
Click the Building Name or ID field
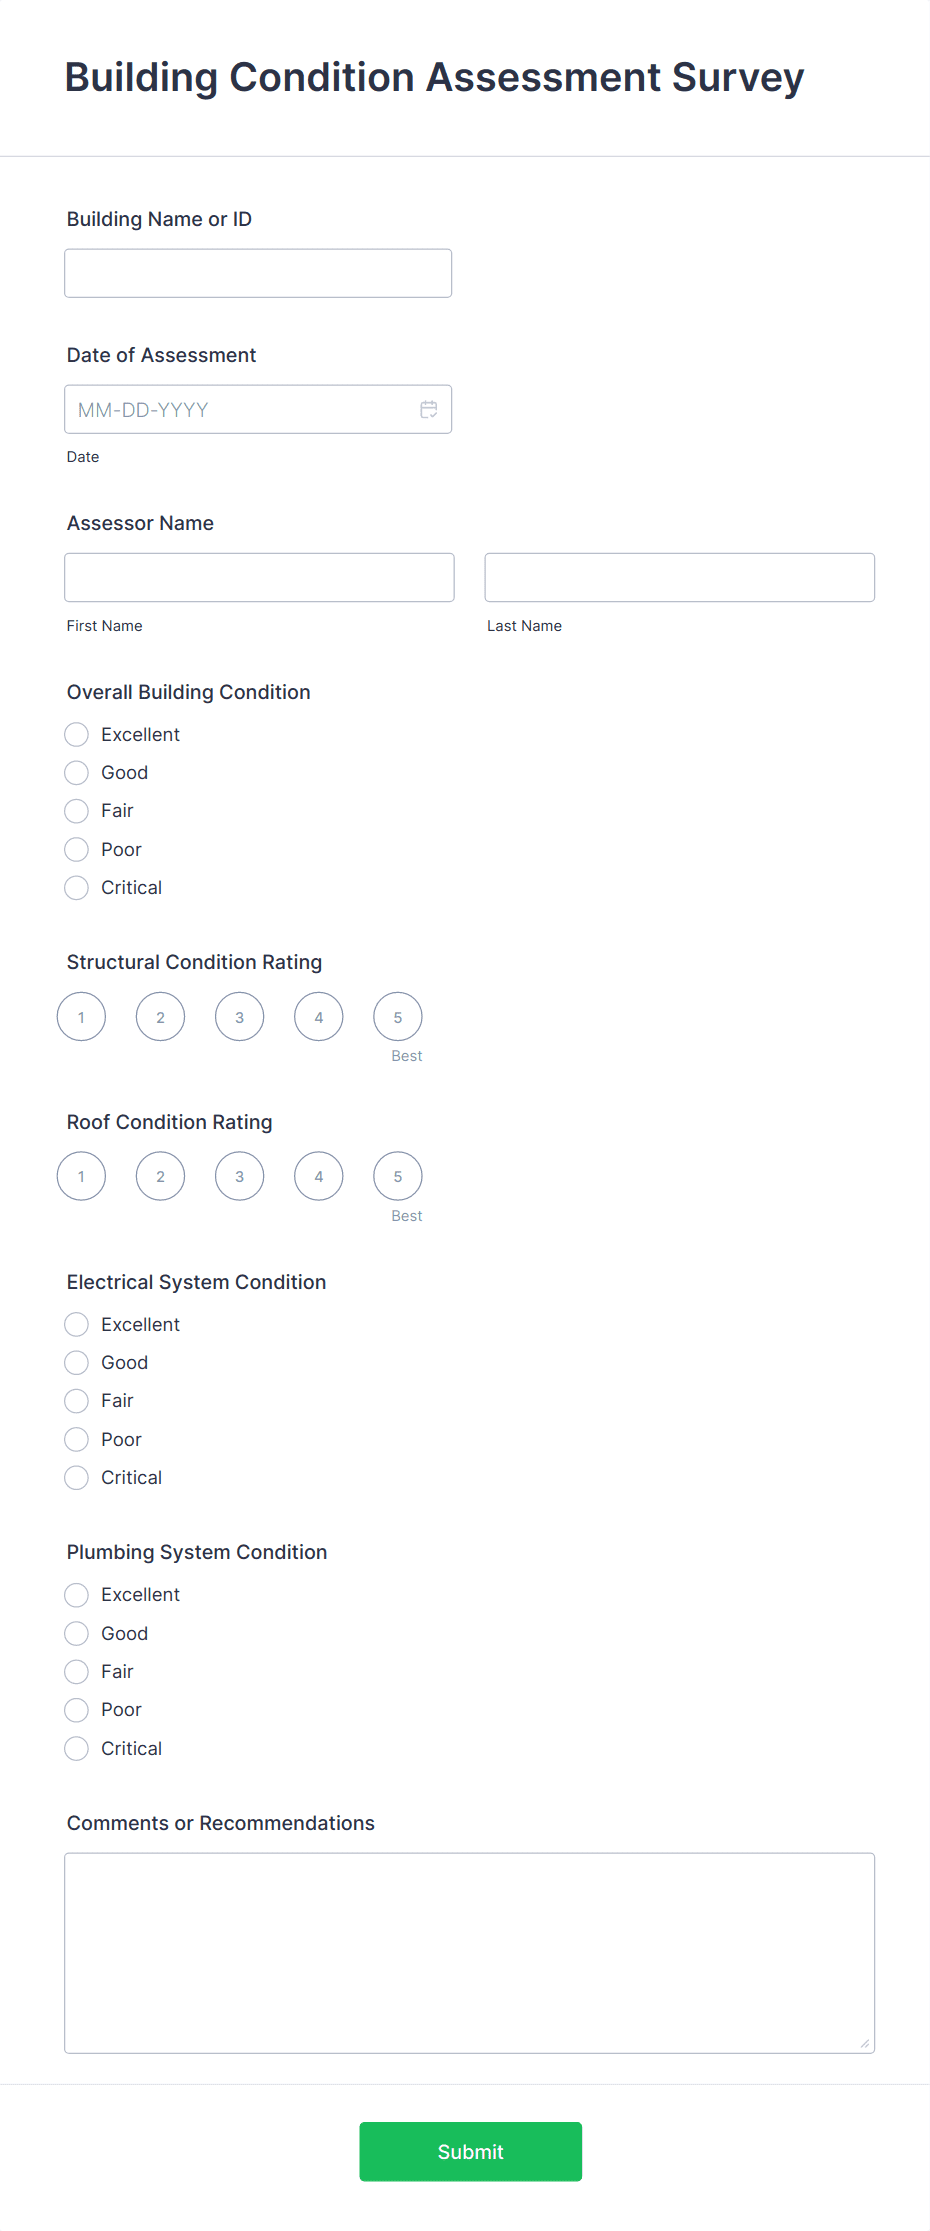[257, 272]
